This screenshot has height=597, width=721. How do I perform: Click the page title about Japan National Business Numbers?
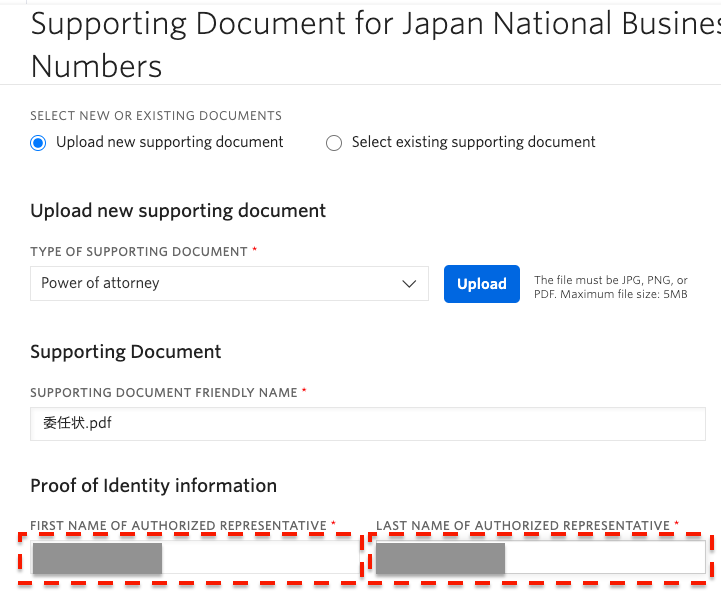click(x=376, y=45)
